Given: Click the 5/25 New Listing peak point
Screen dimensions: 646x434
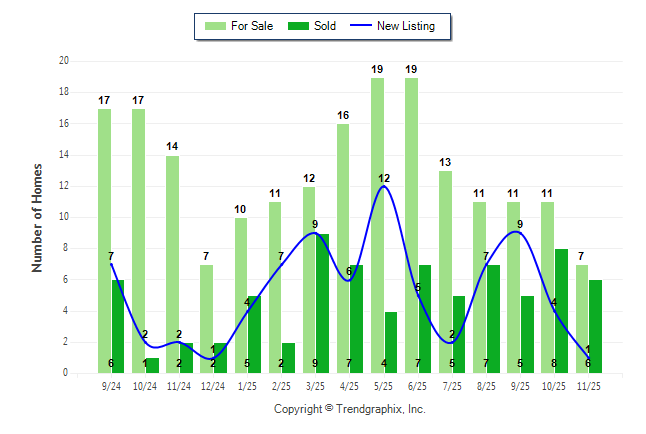Looking at the screenshot, I should (384, 186).
